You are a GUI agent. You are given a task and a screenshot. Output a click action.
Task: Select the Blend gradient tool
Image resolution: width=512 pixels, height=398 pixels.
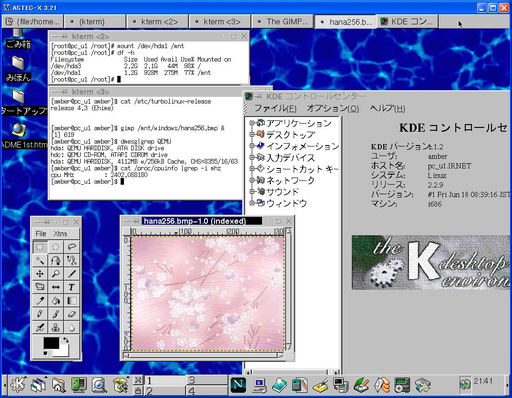[x=71, y=301]
